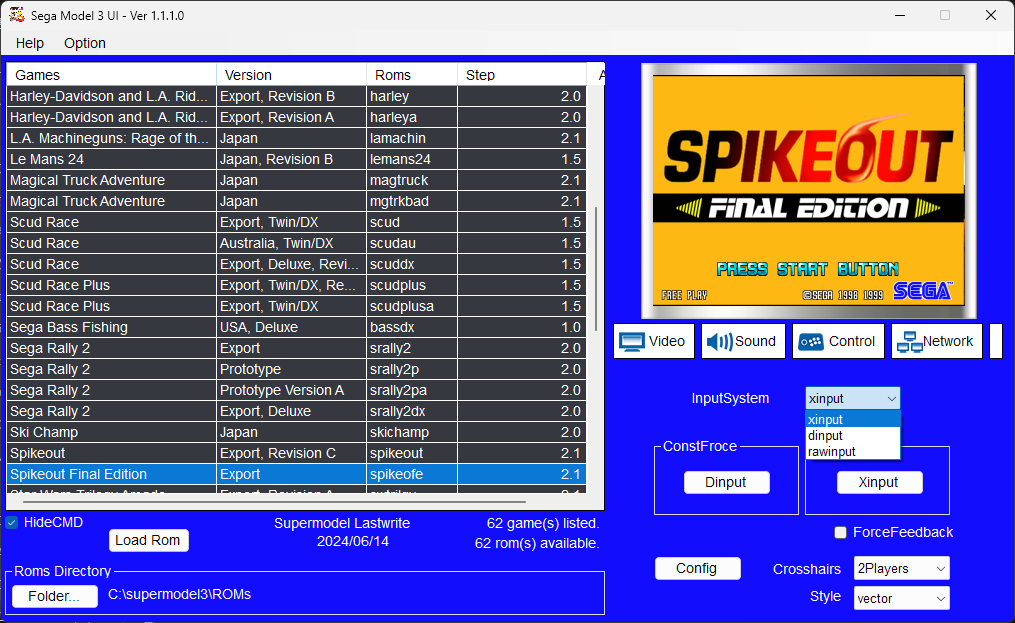
Task: Click the Load Rom button
Action: (x=148, y=540)
